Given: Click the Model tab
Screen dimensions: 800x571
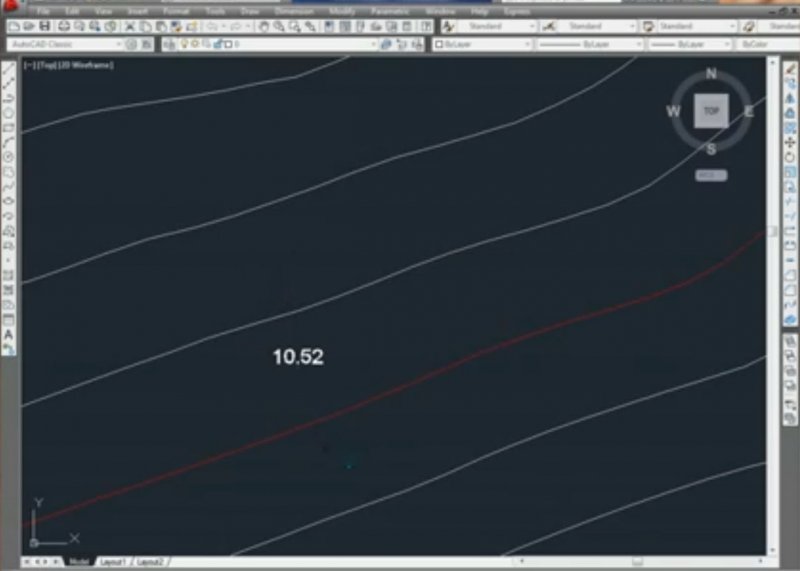Looking at the screenshot, I should tap(79, 562).
